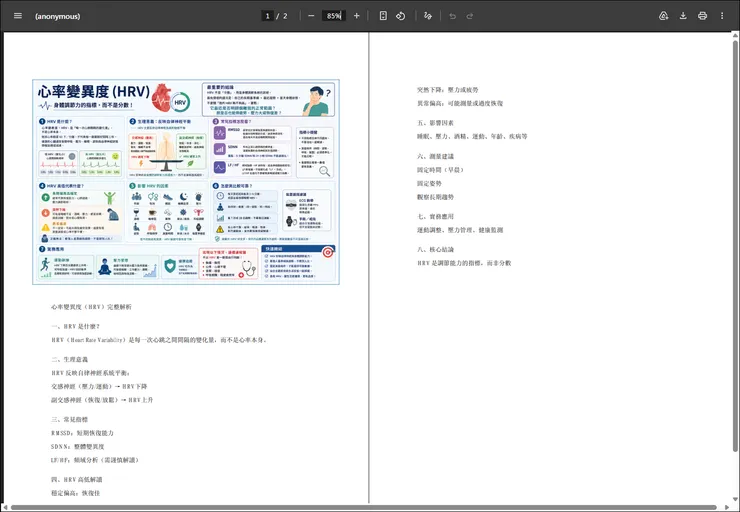Image resolution: width=740 pixels, height=512 pixels.
Task: Toggle fit to page button
Action: coord(383,16)
